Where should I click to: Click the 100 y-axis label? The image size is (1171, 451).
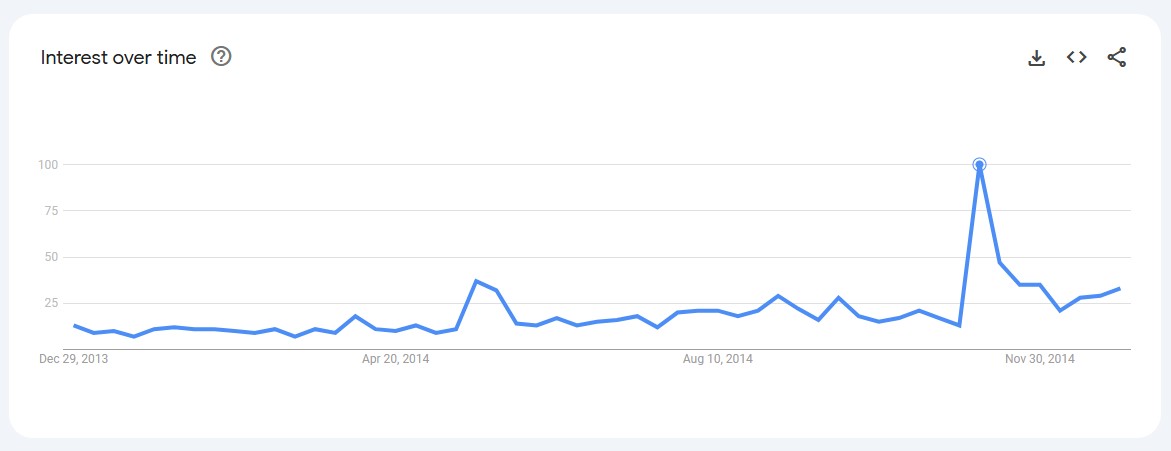pos(49,164)
